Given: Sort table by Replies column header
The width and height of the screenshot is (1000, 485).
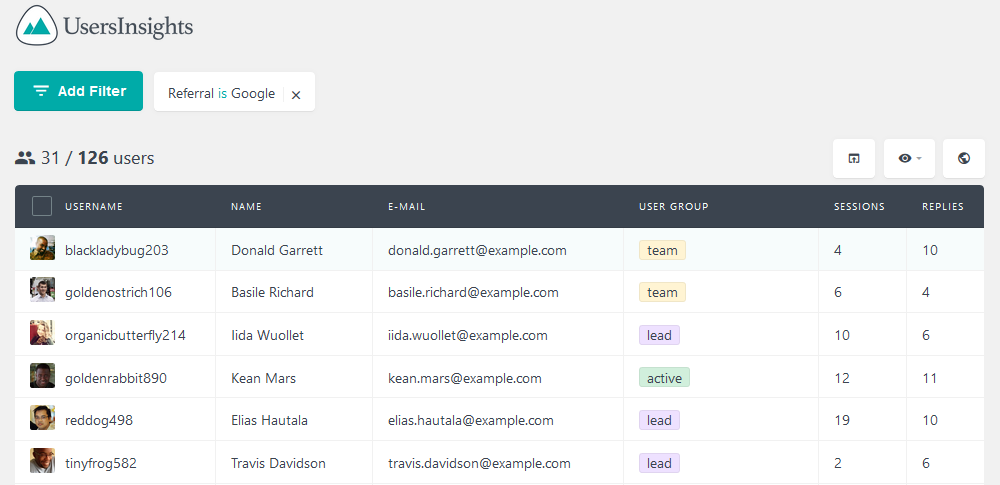Looking at the screenshot, I should (x=943, y=207).
